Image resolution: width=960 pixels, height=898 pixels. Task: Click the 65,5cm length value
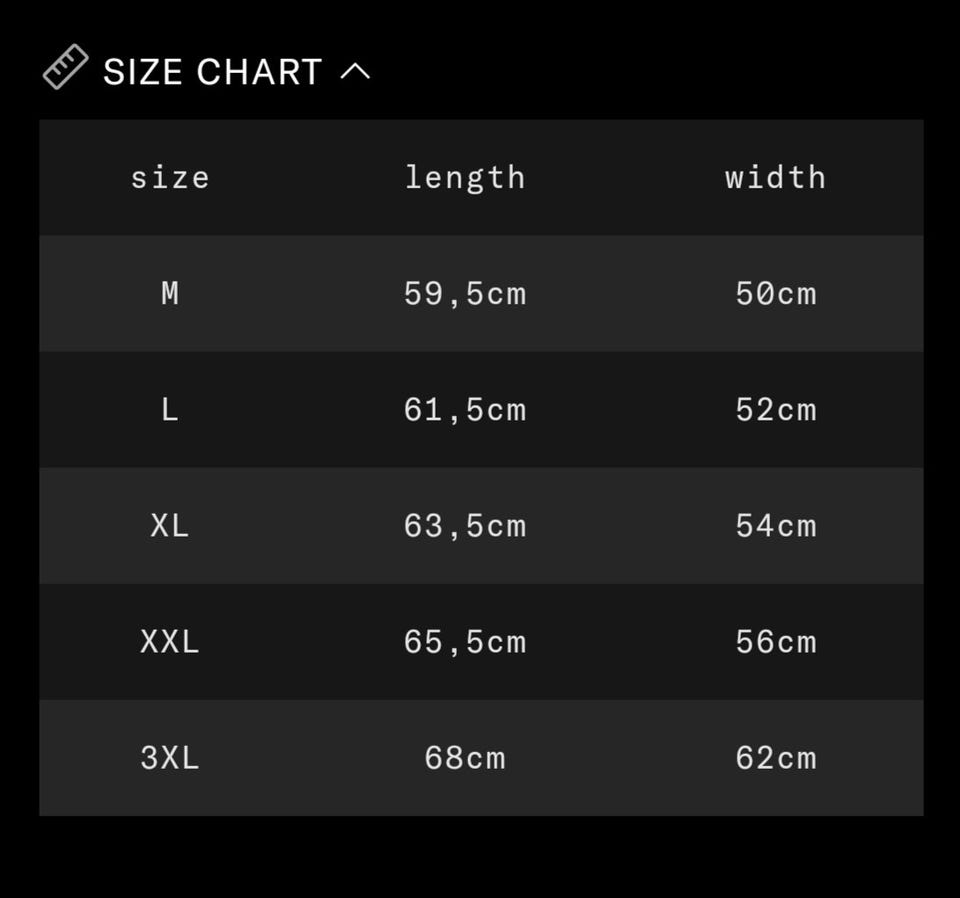465,642
